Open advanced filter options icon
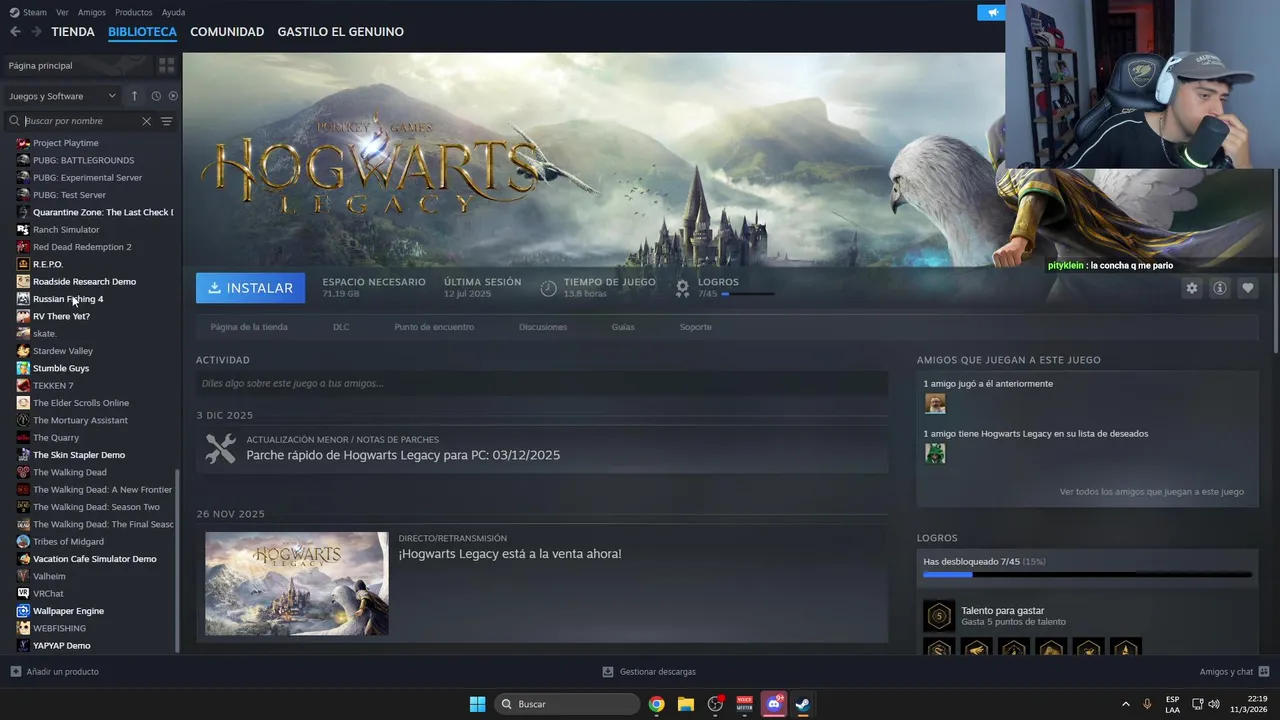 pyautogui.click(x=167, y=121)
